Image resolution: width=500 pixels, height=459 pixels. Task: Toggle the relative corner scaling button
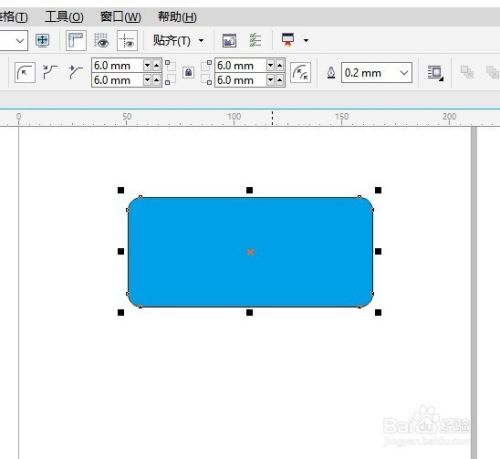(x=301, y=72)
